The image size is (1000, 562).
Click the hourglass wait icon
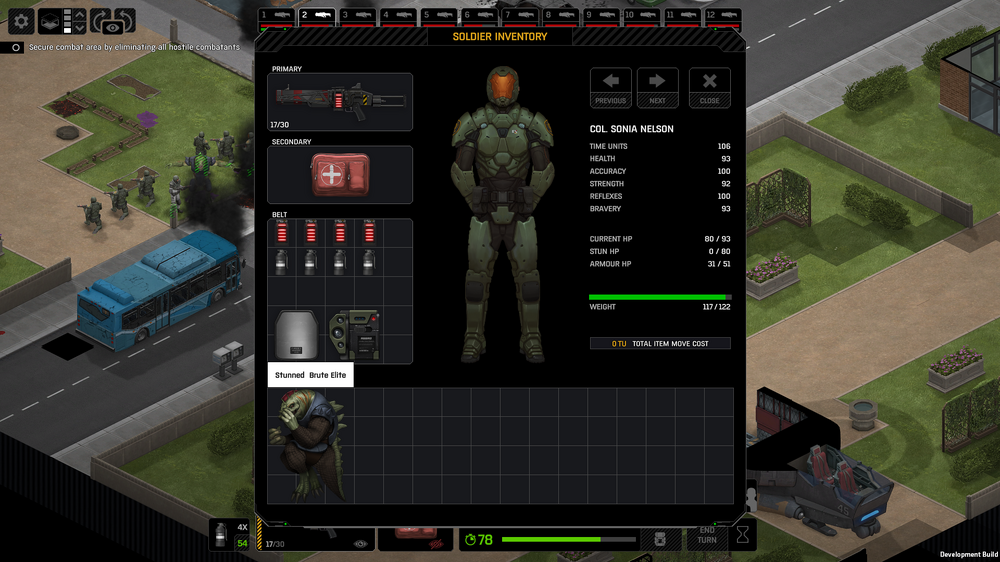(742, 535)
